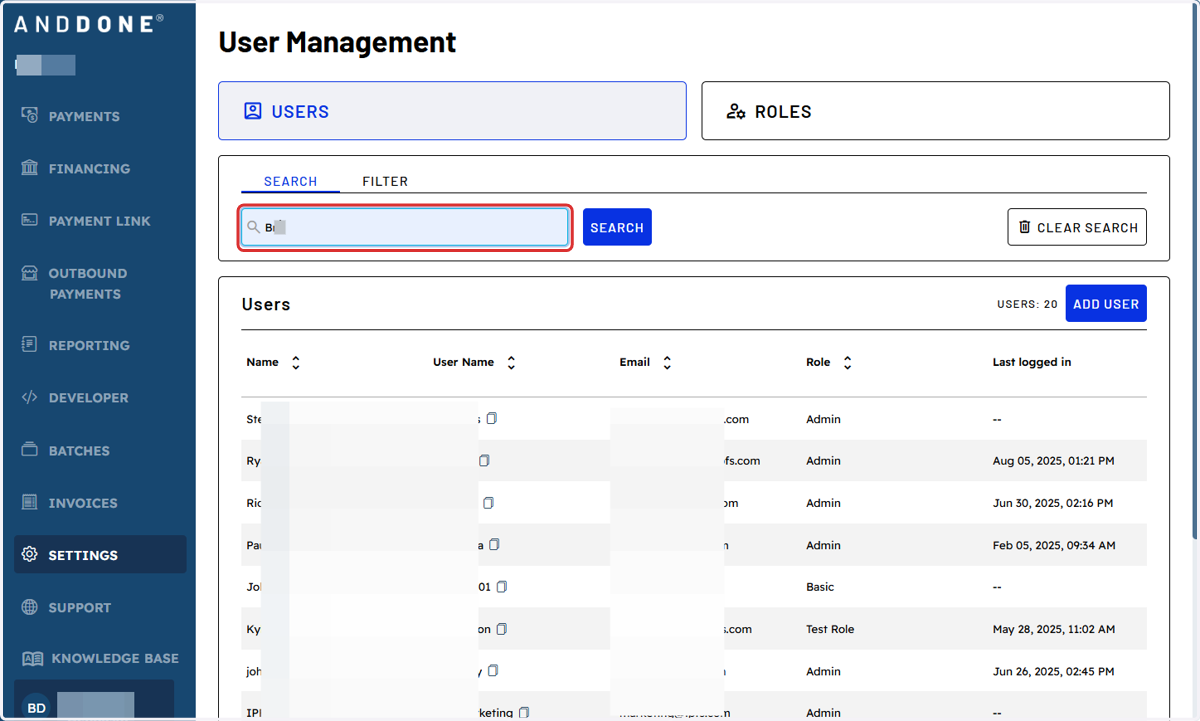Click 'Jun 26, 2025, 02:45 PM' cell
The width and height of the screenshot is (1200, 721).
point(1053,671)
